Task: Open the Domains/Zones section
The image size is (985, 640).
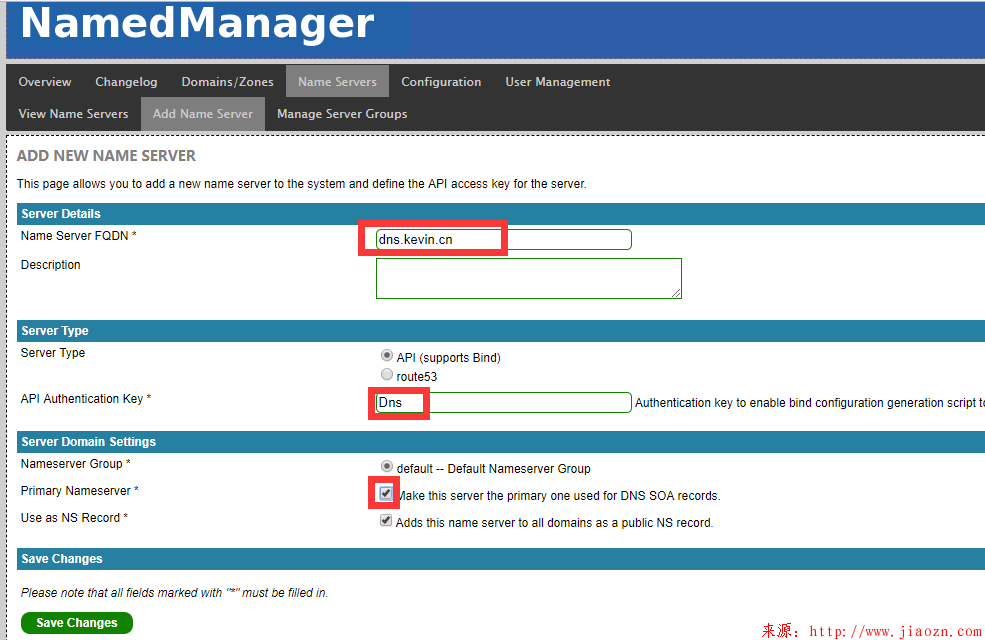Action: [x=227, y=82]
